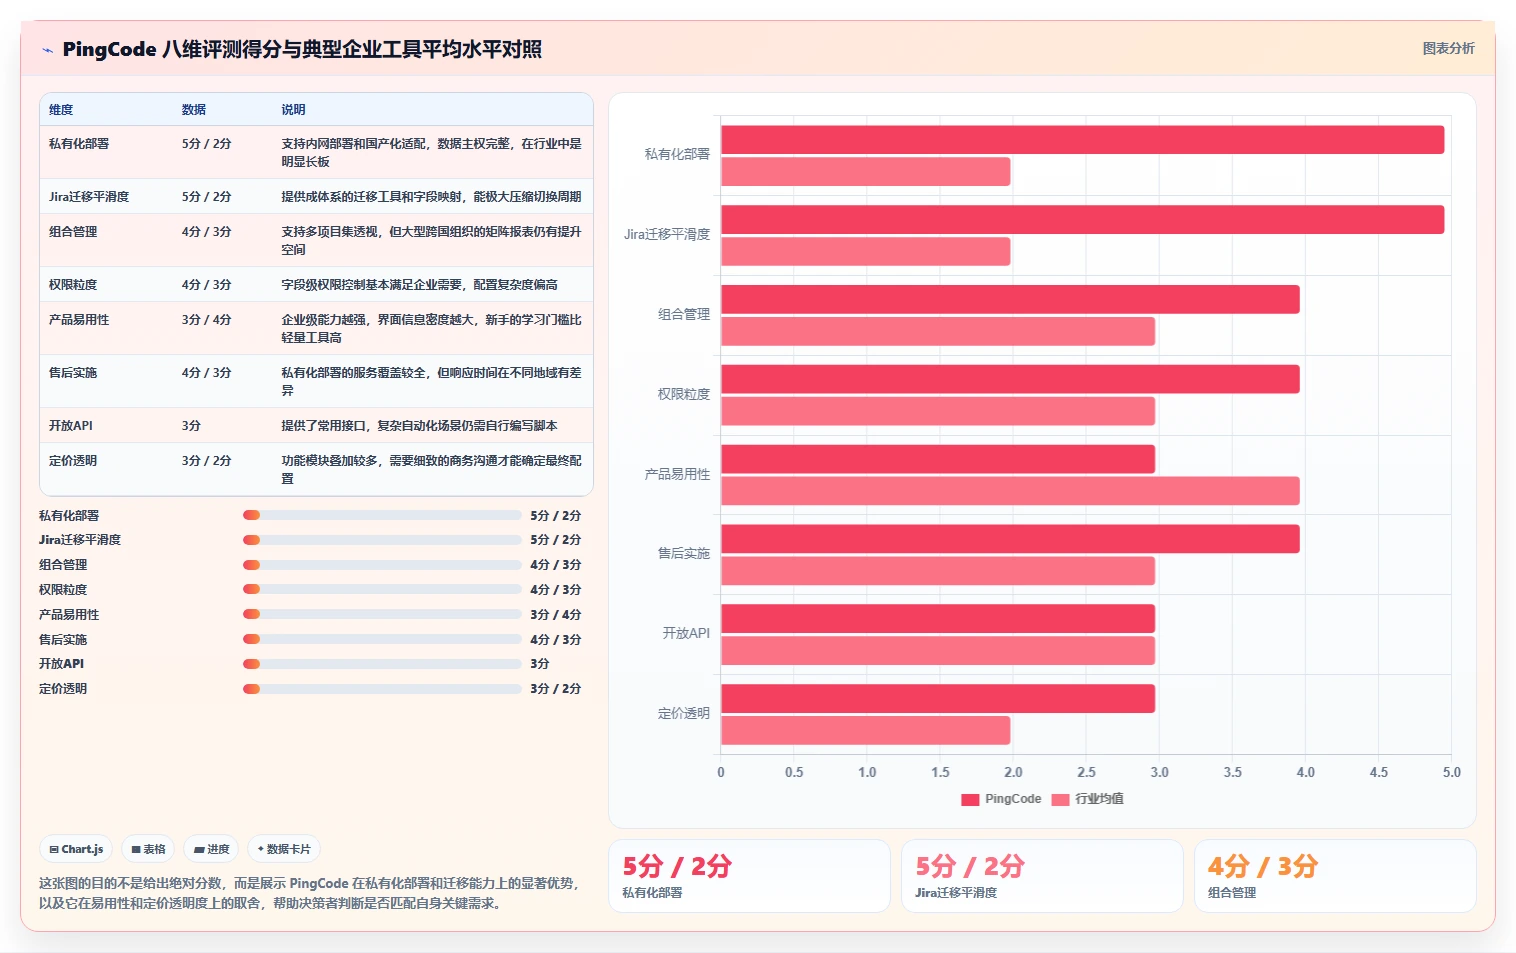Click the PingCode bar for 售后实施
The height and width of the screenshot is (953, 1516).
pyautogui.click(x=1010, y=539)
